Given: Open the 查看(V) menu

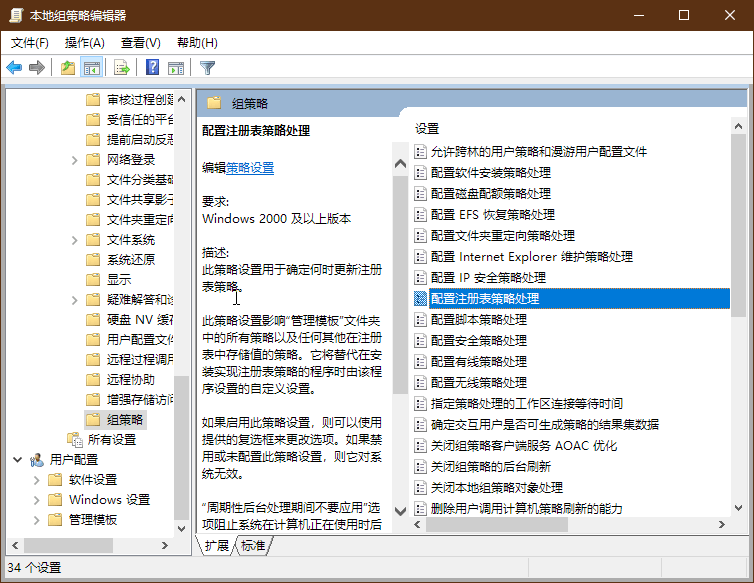Looking at the screenshot, I should pos(140,43).
